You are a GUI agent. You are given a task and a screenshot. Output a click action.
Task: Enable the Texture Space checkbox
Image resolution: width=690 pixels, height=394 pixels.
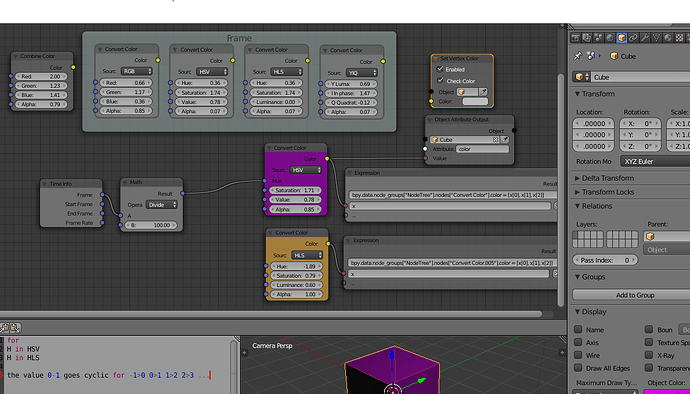coord(649,342)
